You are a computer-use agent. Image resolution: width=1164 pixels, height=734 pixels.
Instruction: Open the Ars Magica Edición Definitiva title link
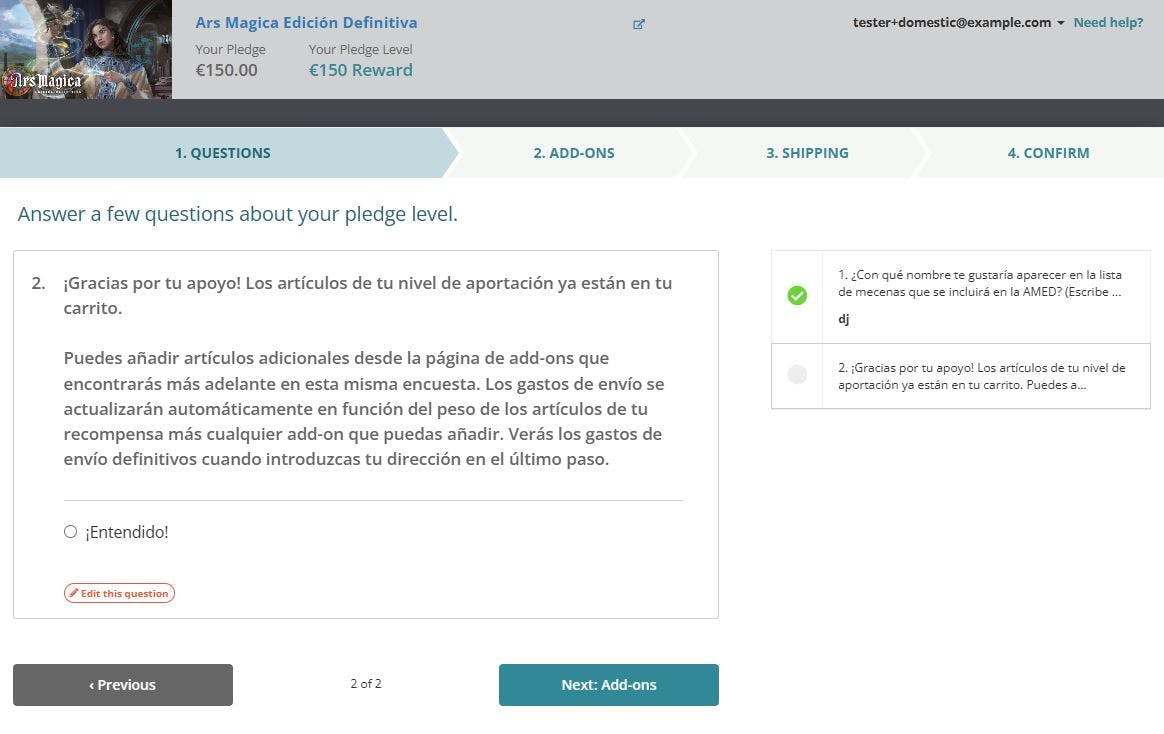point(306,22)
